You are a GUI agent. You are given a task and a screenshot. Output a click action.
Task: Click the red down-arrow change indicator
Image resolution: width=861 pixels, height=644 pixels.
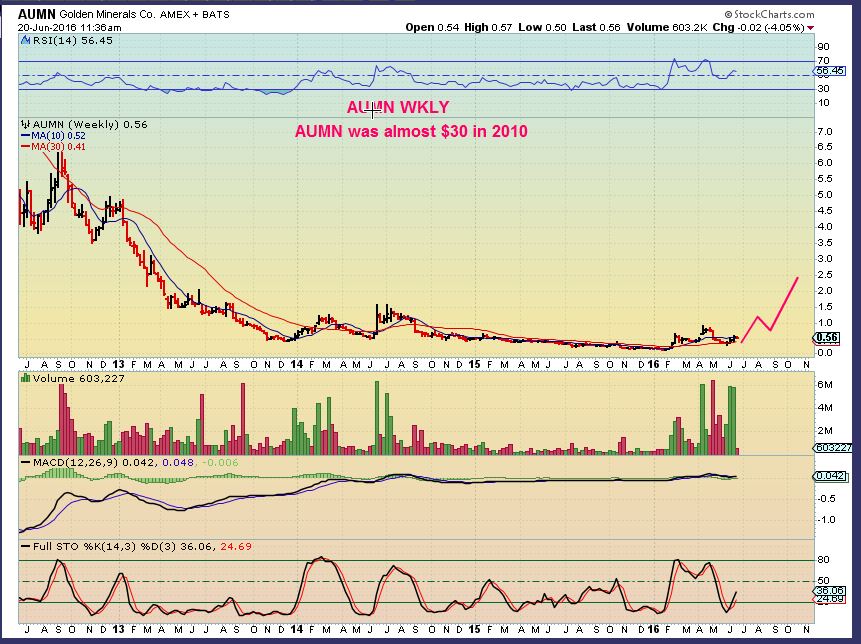(x=810, y=28)
